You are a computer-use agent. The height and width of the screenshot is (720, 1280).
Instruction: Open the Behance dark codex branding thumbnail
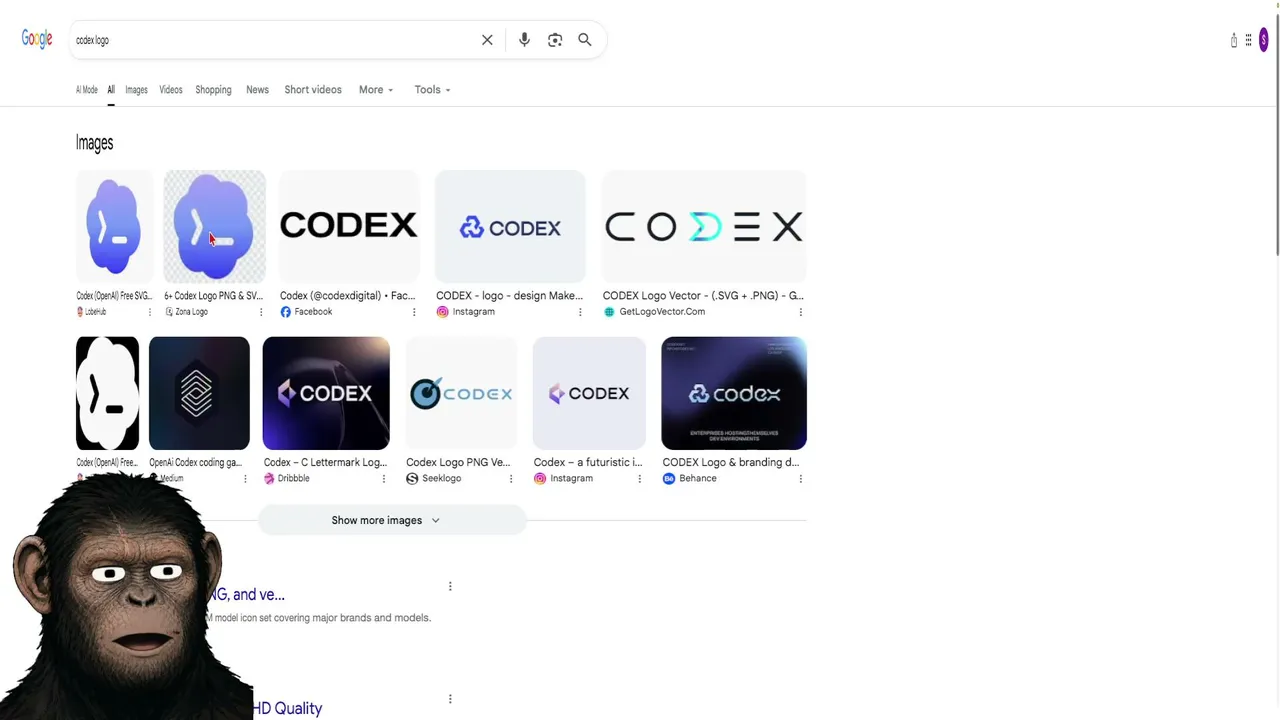[734, 393]
